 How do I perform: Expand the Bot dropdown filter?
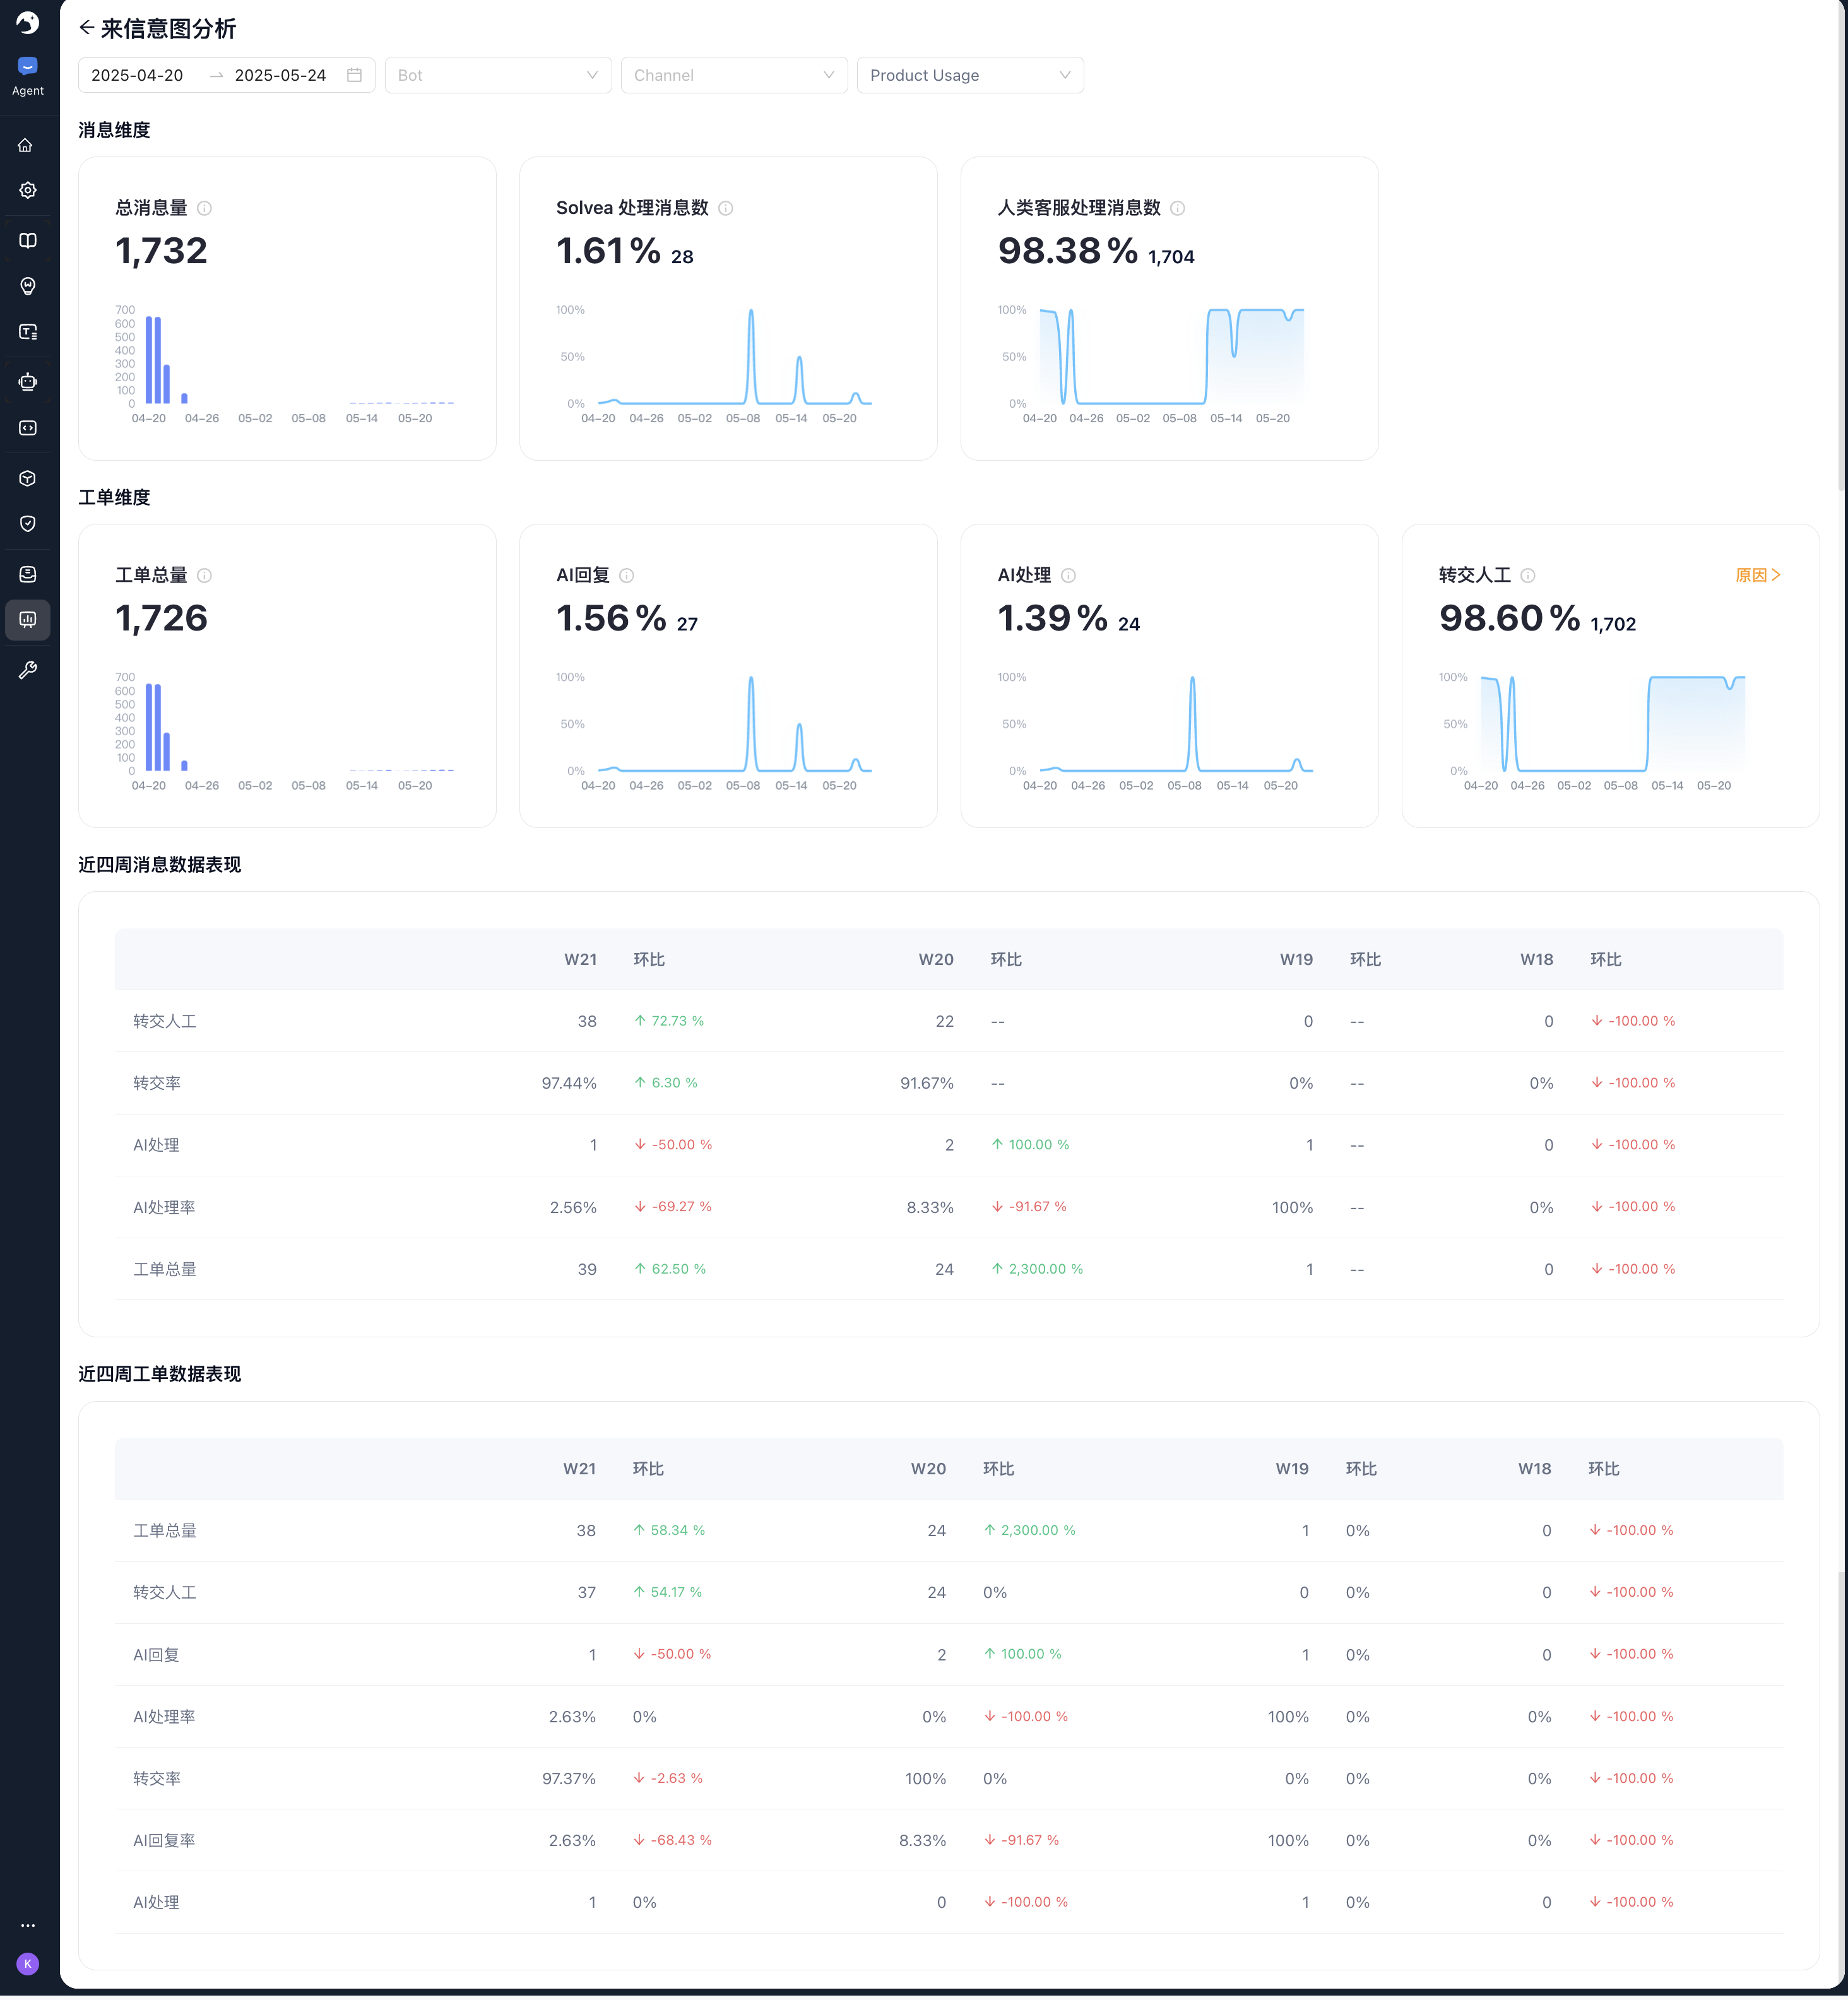pyautogui.click(x=497, y=75)
